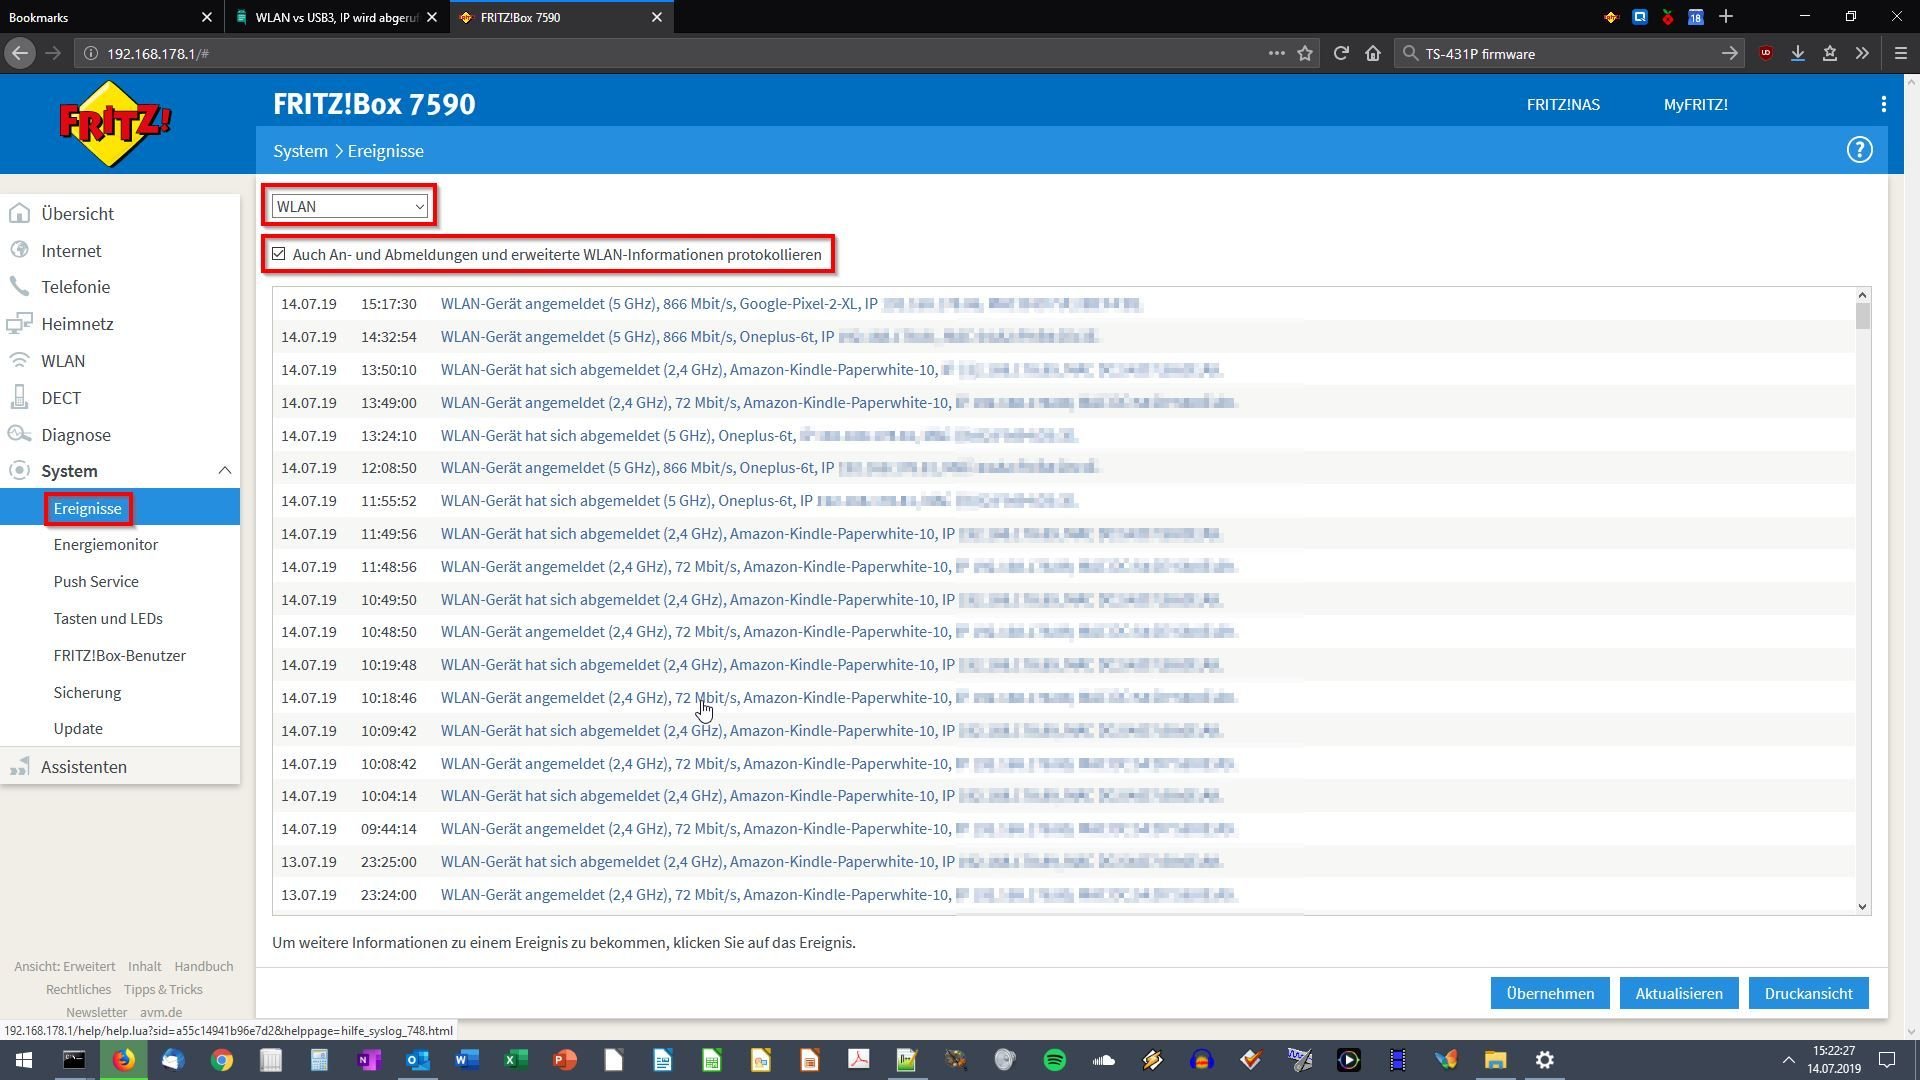
Task: Open FRITZ!Box-Benutzer page
Action: pos(120,656)
